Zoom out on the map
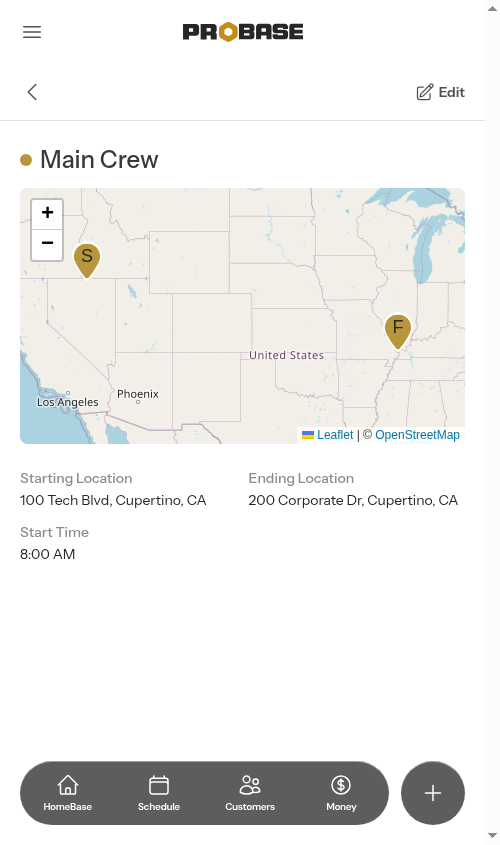Screen dimensions: 500x845 pyautogui.click(x=47, y=245)
